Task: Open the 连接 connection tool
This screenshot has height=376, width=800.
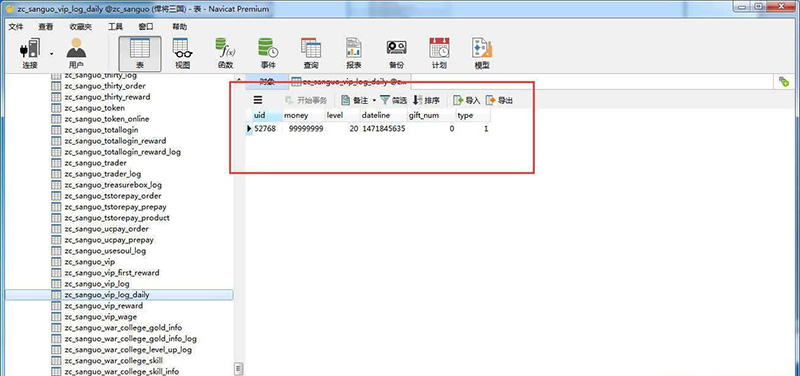Action: pos(30,53)
